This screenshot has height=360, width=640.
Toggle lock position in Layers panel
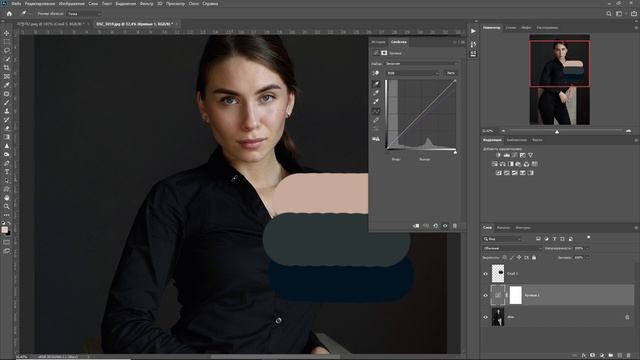pos(519,258)
